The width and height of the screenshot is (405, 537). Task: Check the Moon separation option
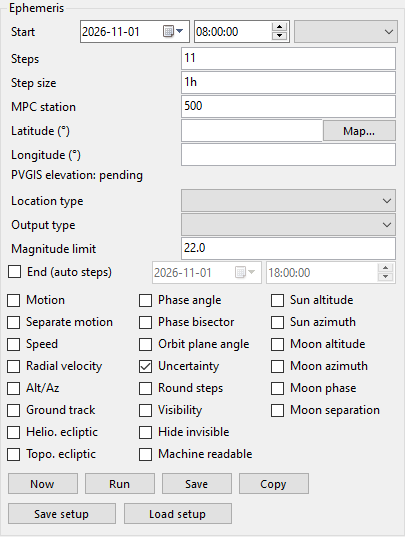(x=277, y=410)
